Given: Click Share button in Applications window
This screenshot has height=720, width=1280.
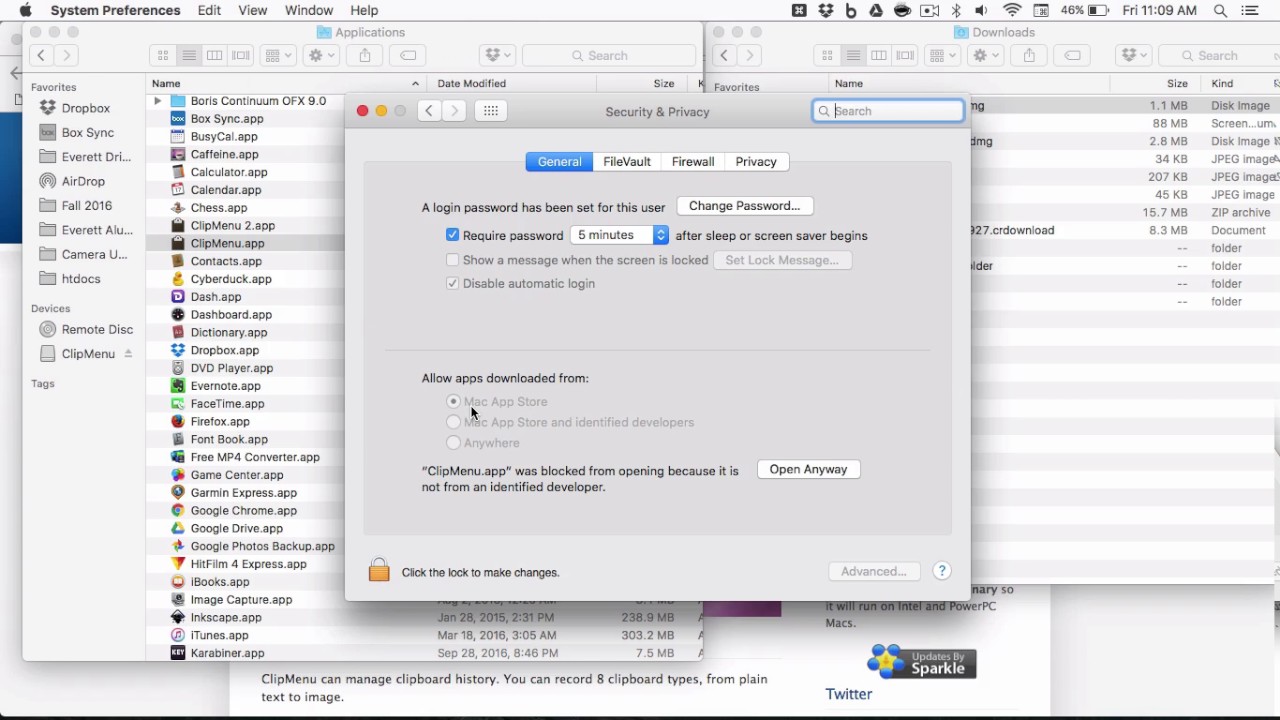Looking at the screenshot, I should coord(365,56).
